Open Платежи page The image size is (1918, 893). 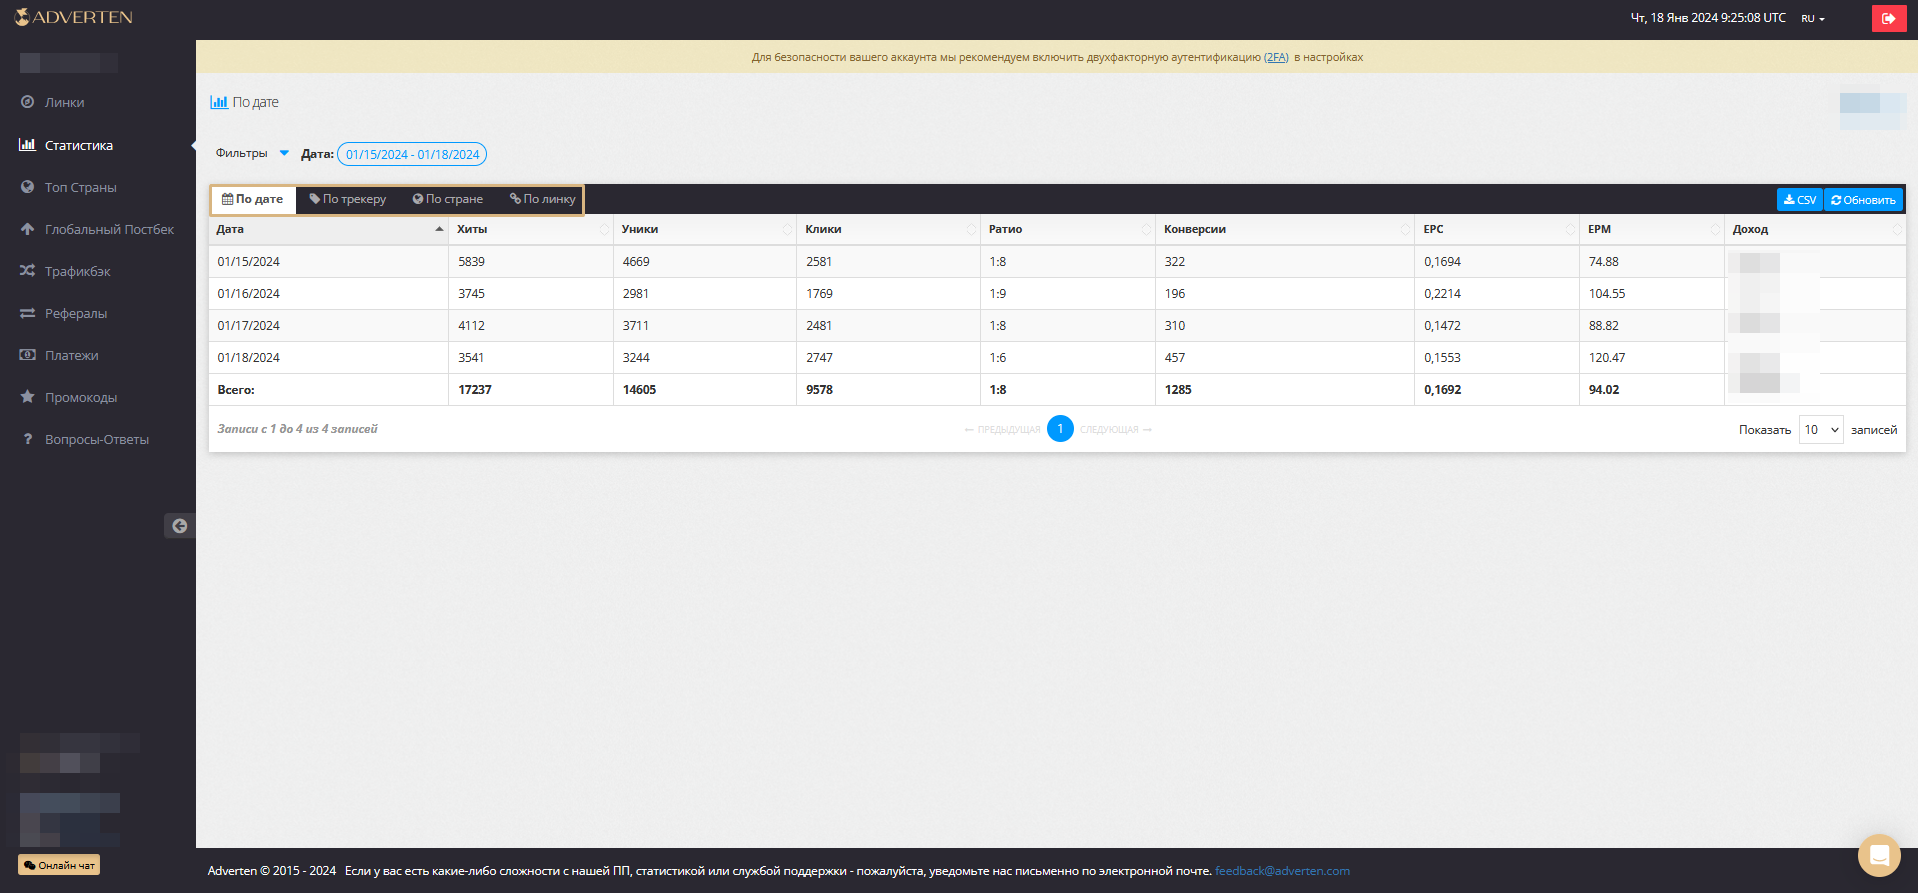72,355
